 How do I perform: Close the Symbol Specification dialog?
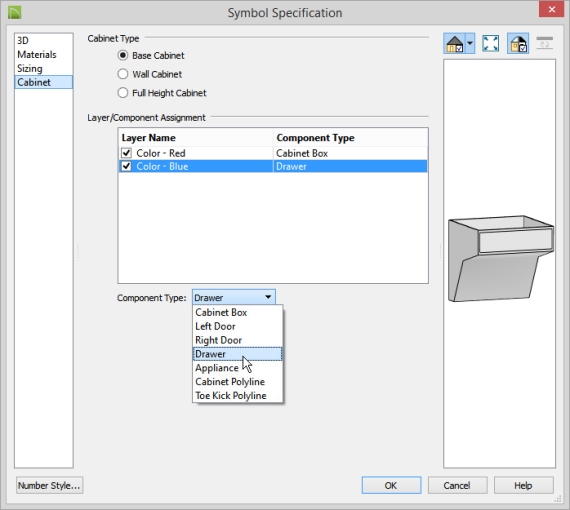click(x=551, y=9)
